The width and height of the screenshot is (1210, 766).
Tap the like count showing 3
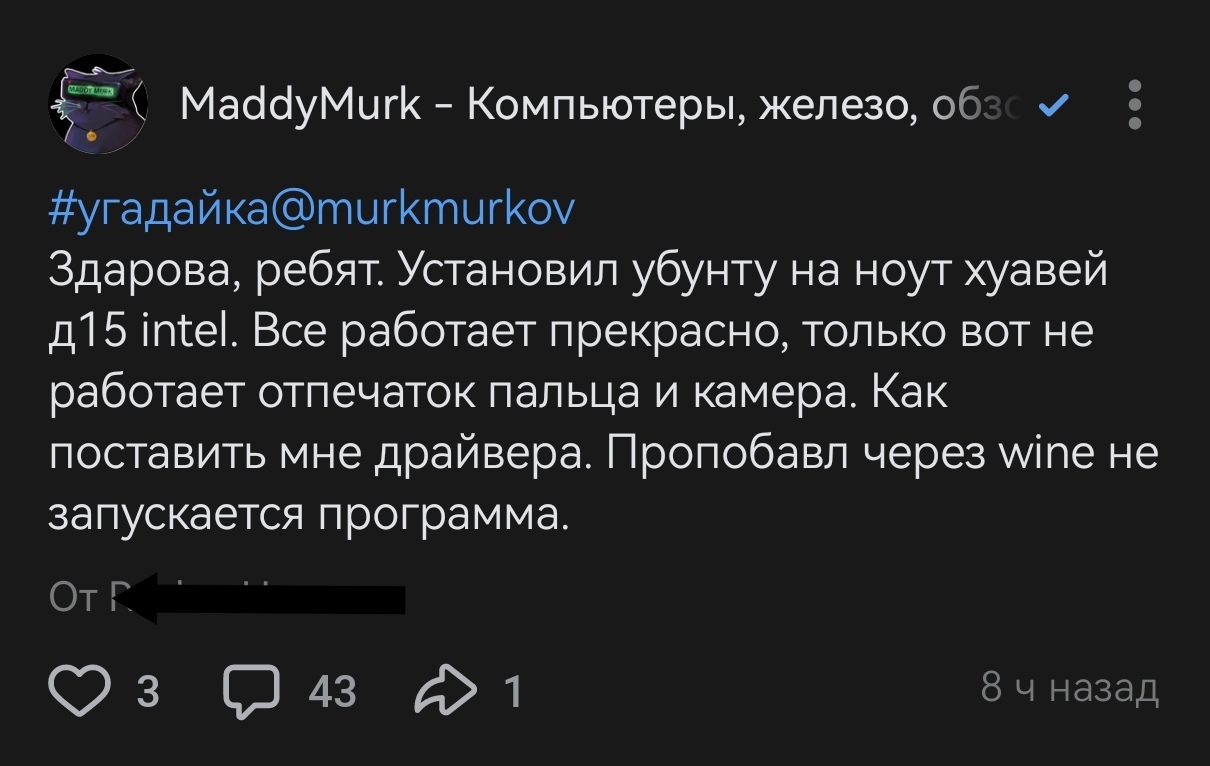[147, 691]
